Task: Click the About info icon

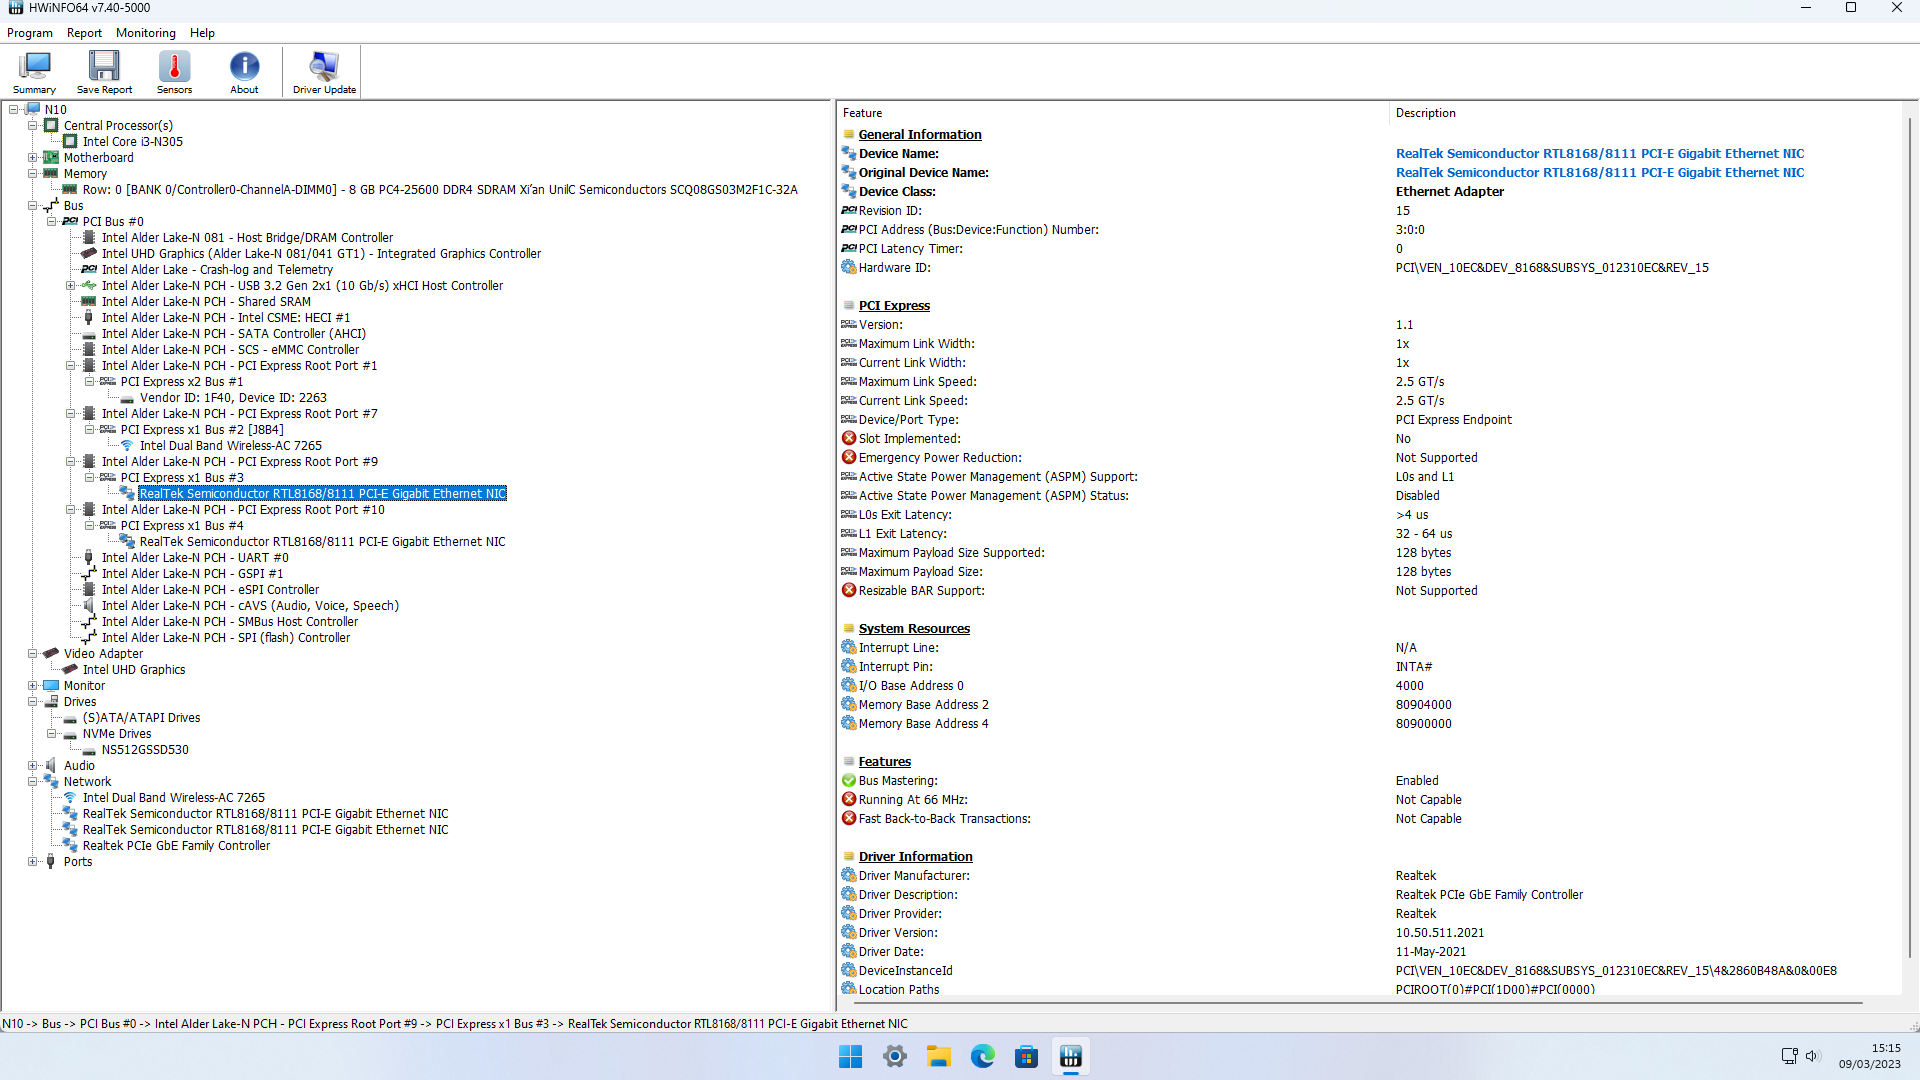Action: pyautogui.click(x=244, y=72)
